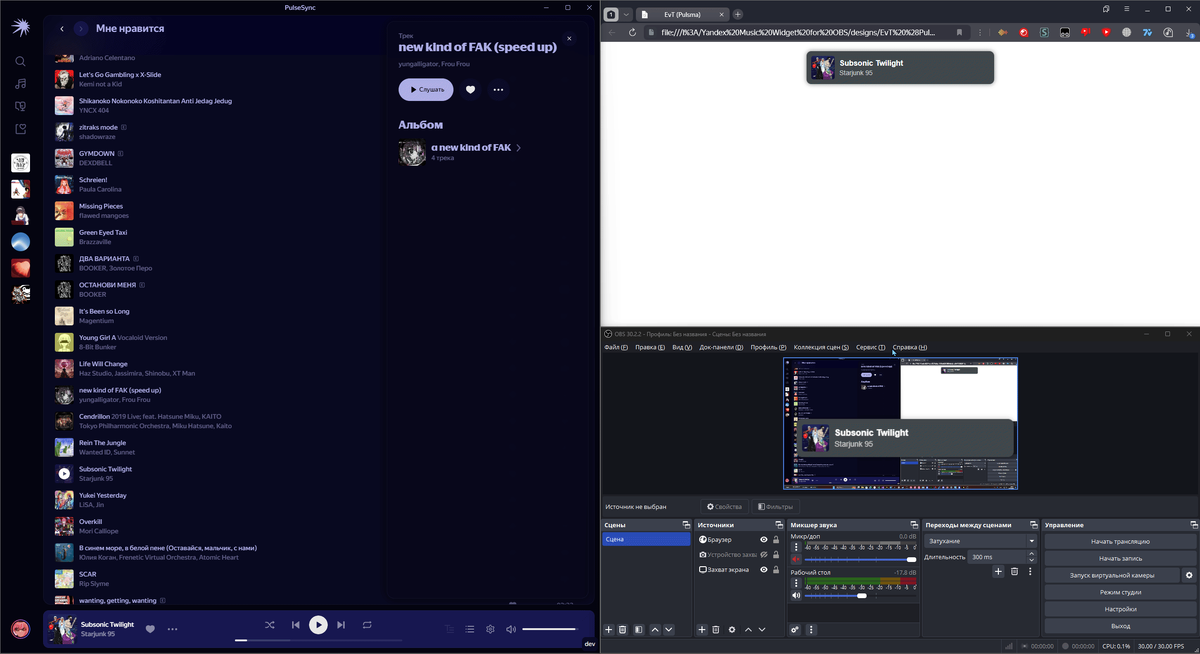Image resolution: width=1200 pixels, height=654 pixels.
Task: Toggle visibility of Браузер source
Action: tap(764, 540)
